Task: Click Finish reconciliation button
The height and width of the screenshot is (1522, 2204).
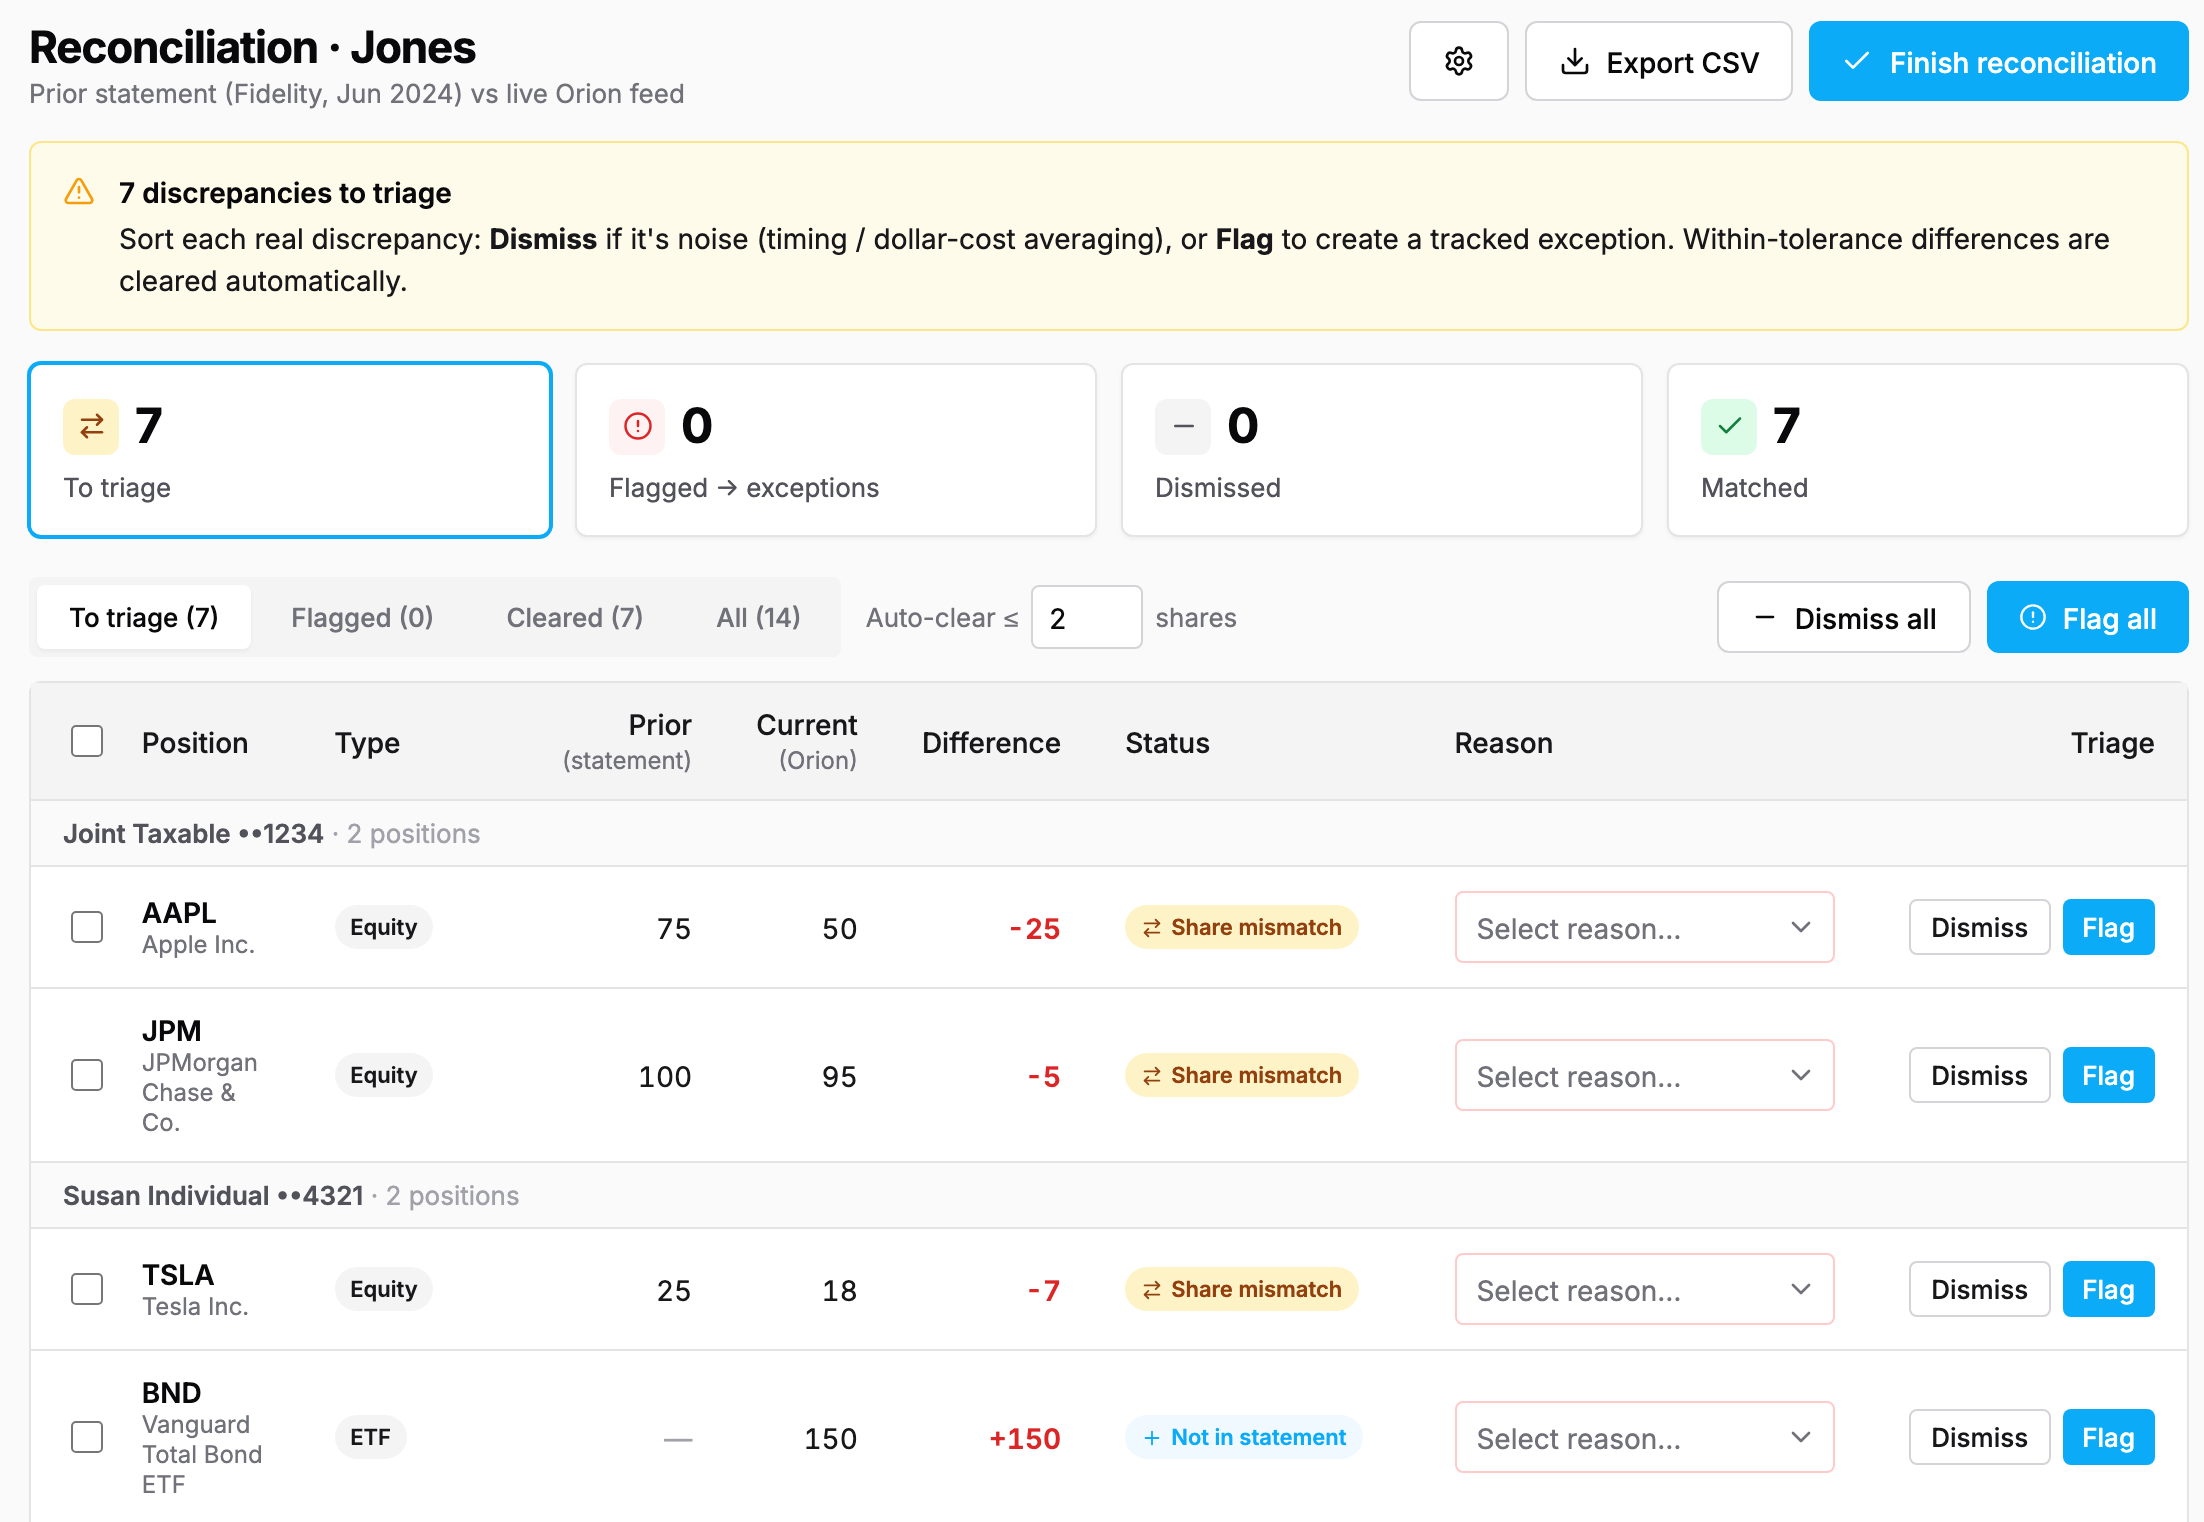Action: (1998, 62)
